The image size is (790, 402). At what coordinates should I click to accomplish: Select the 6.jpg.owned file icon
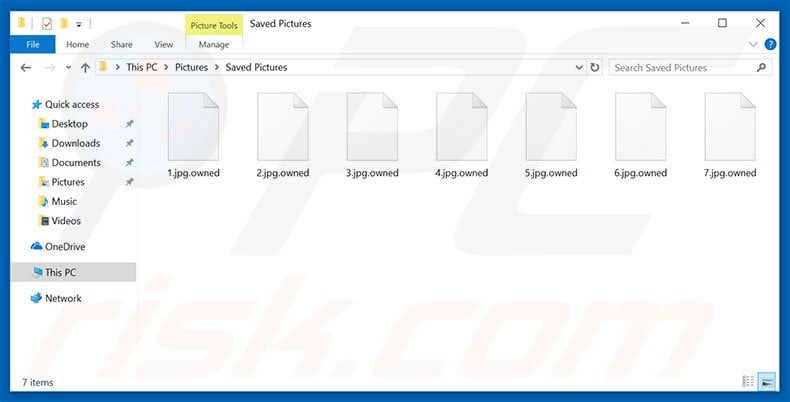tap(640, 126)
